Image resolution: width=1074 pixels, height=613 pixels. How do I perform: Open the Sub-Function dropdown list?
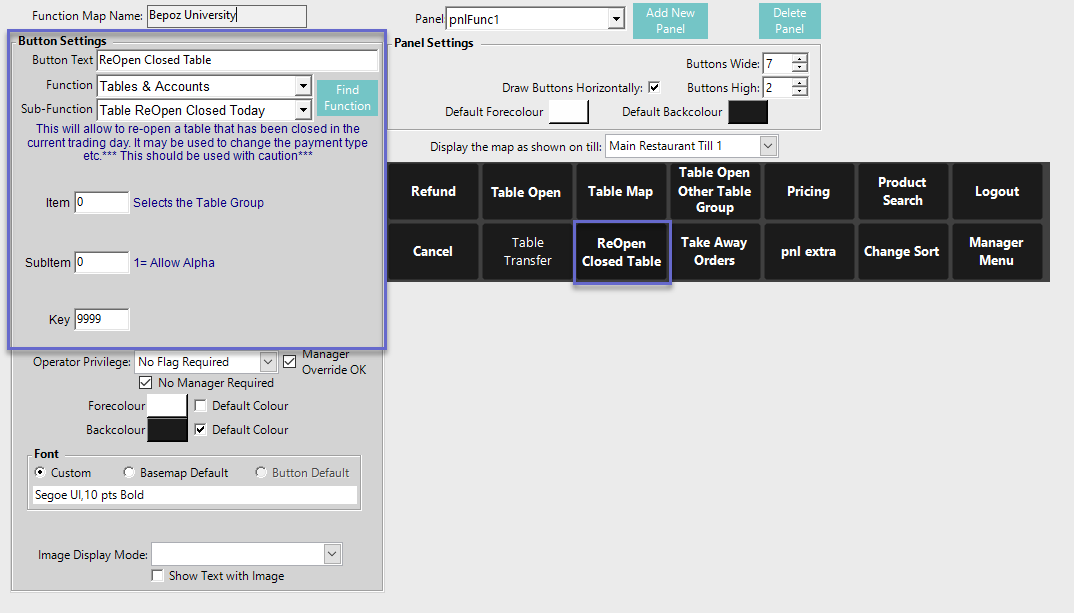[303, 110]
